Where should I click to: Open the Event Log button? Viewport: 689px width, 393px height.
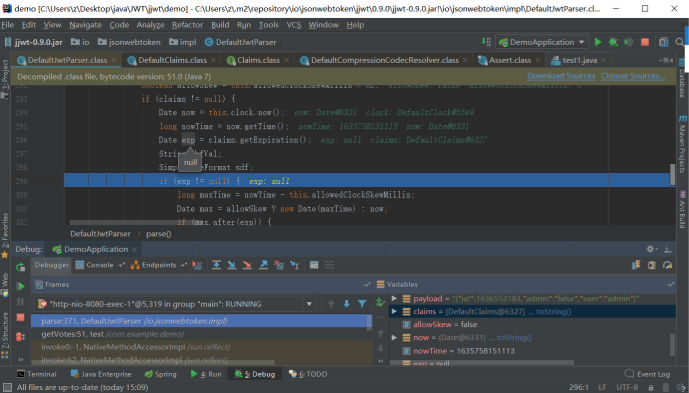[x=647, y=374]
